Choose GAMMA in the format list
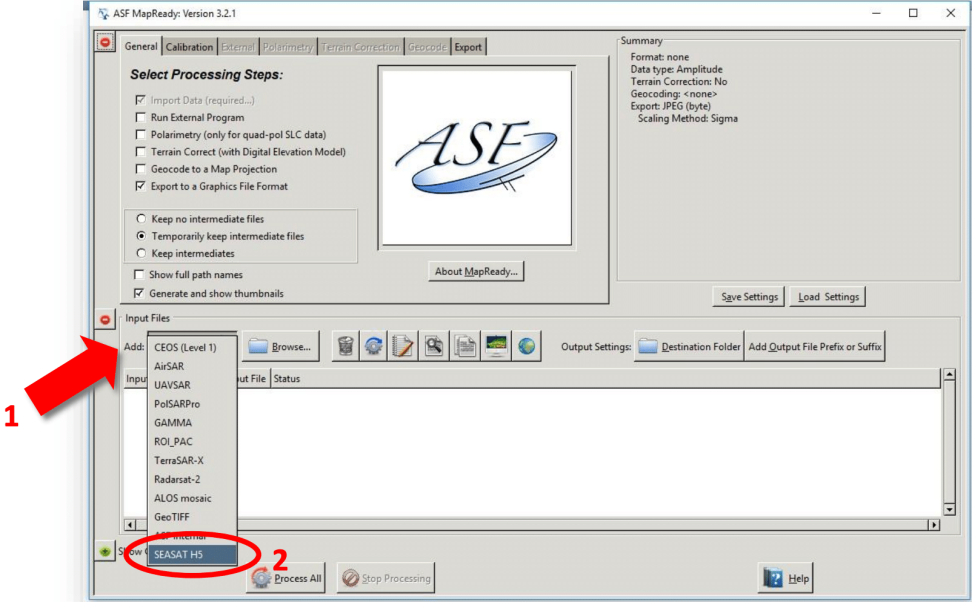The height and width of the screenshot is (602, 972). coord(192,423)
